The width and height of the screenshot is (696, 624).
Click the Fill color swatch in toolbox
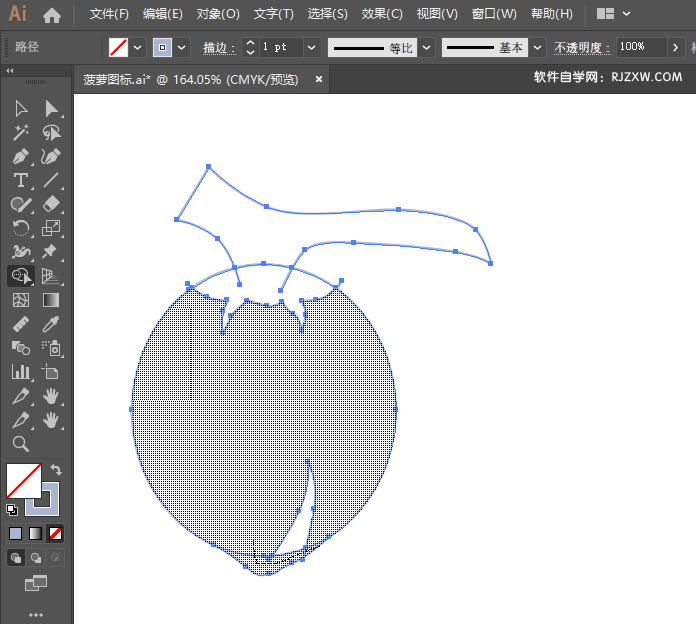[x=23, y=480]
